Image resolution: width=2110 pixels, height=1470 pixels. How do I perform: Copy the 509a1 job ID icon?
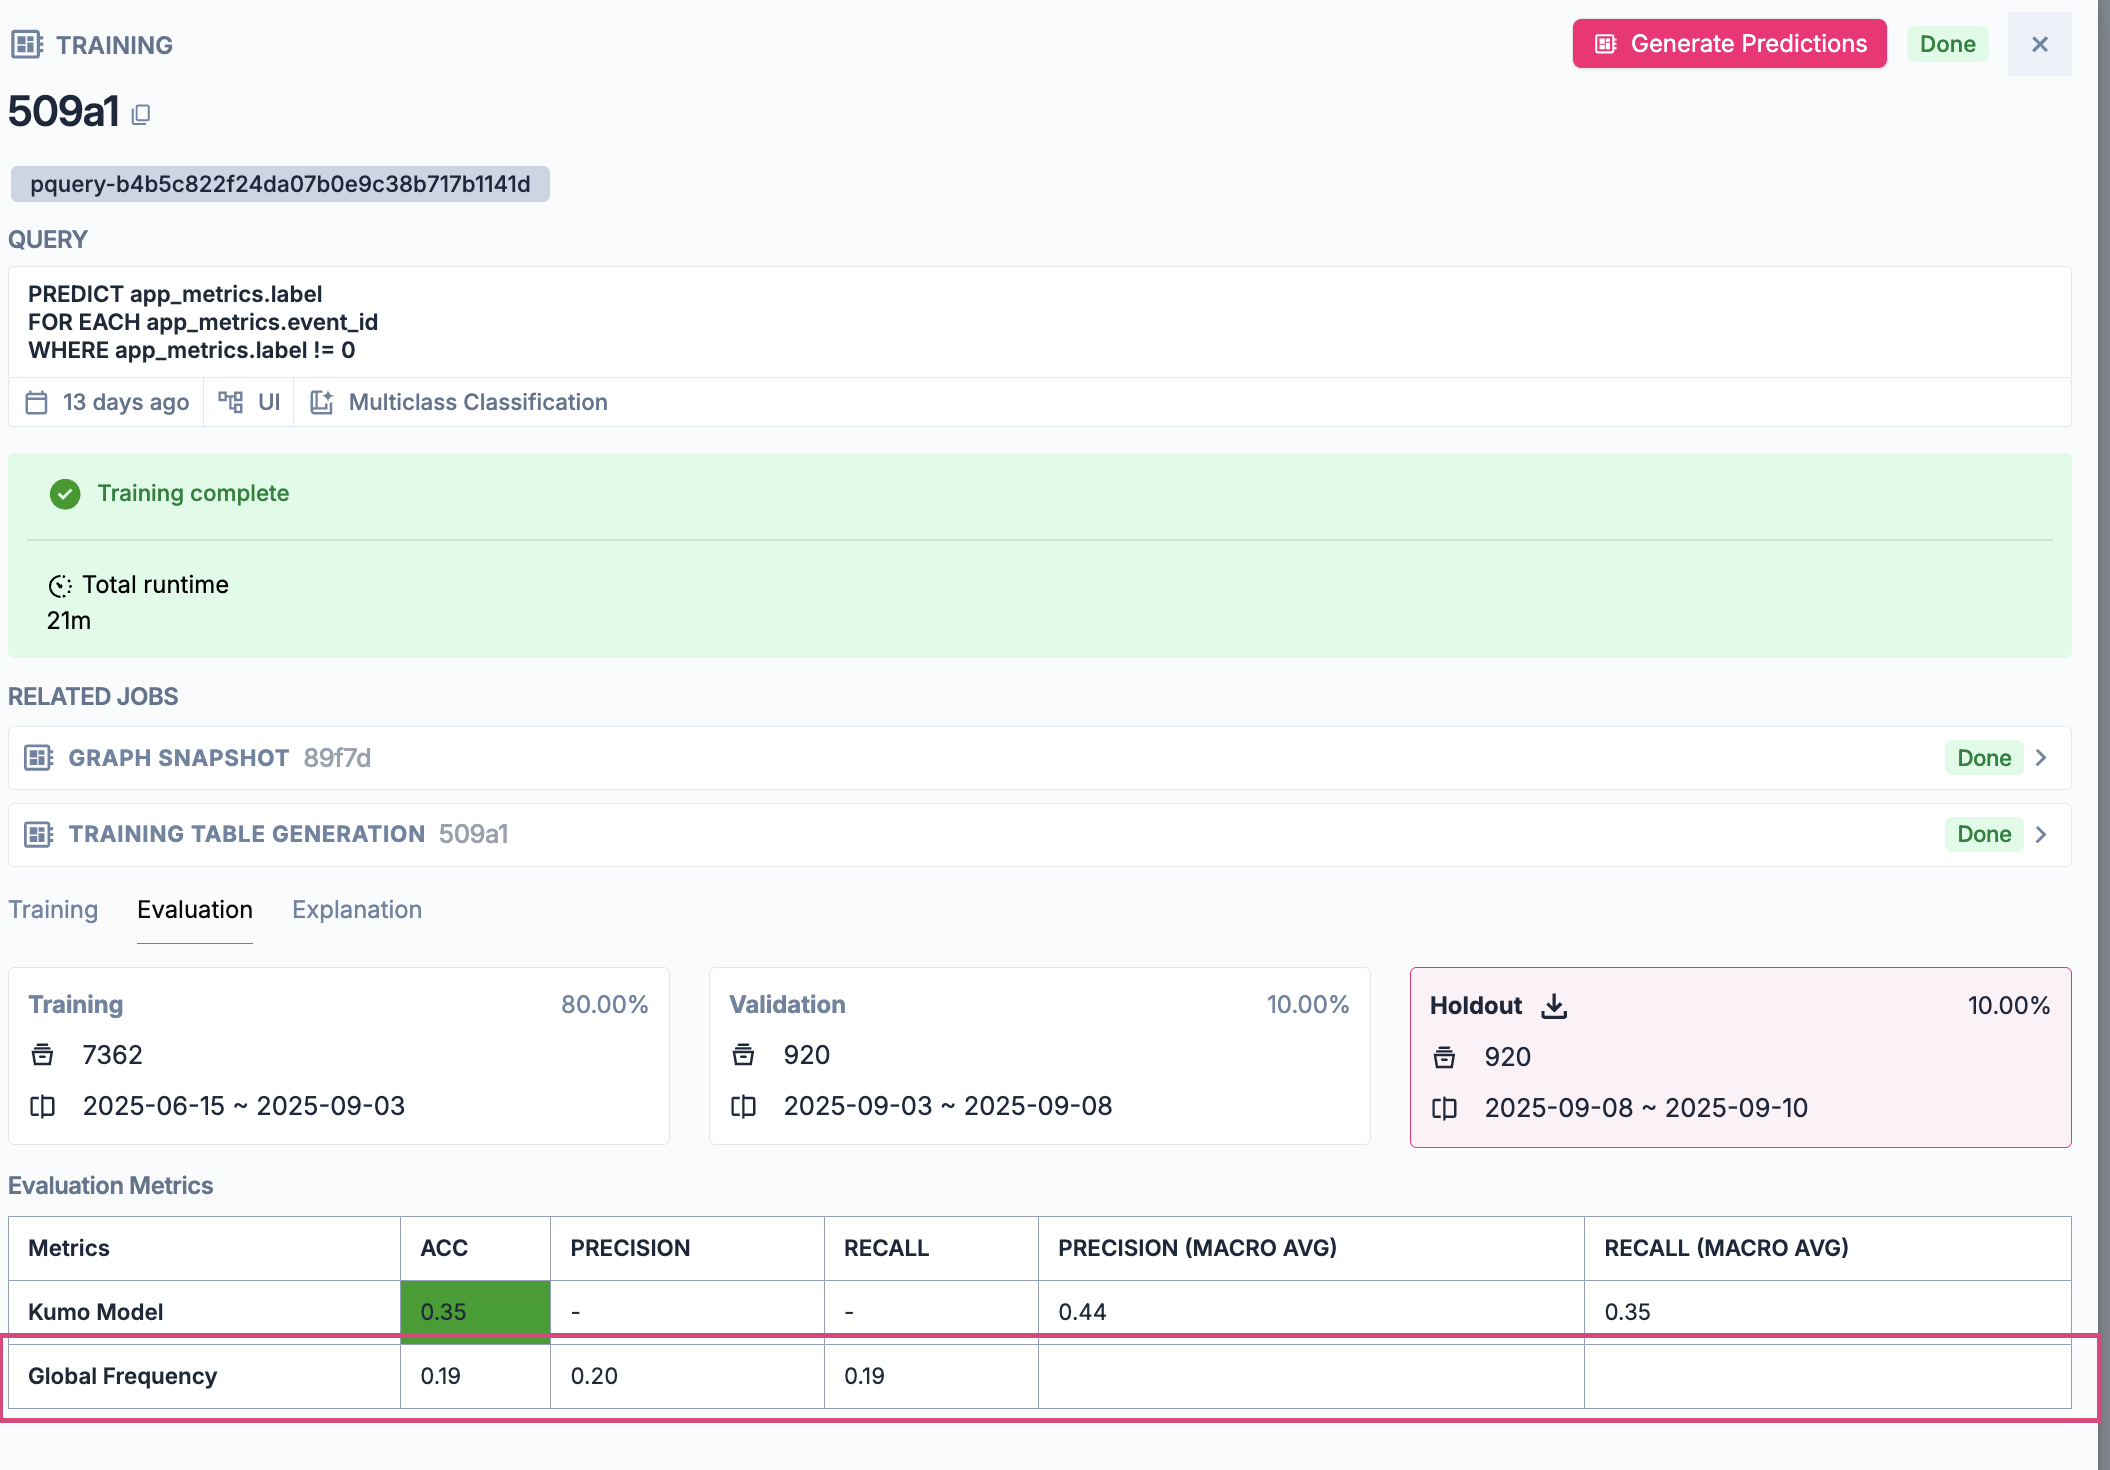point(141,115)
